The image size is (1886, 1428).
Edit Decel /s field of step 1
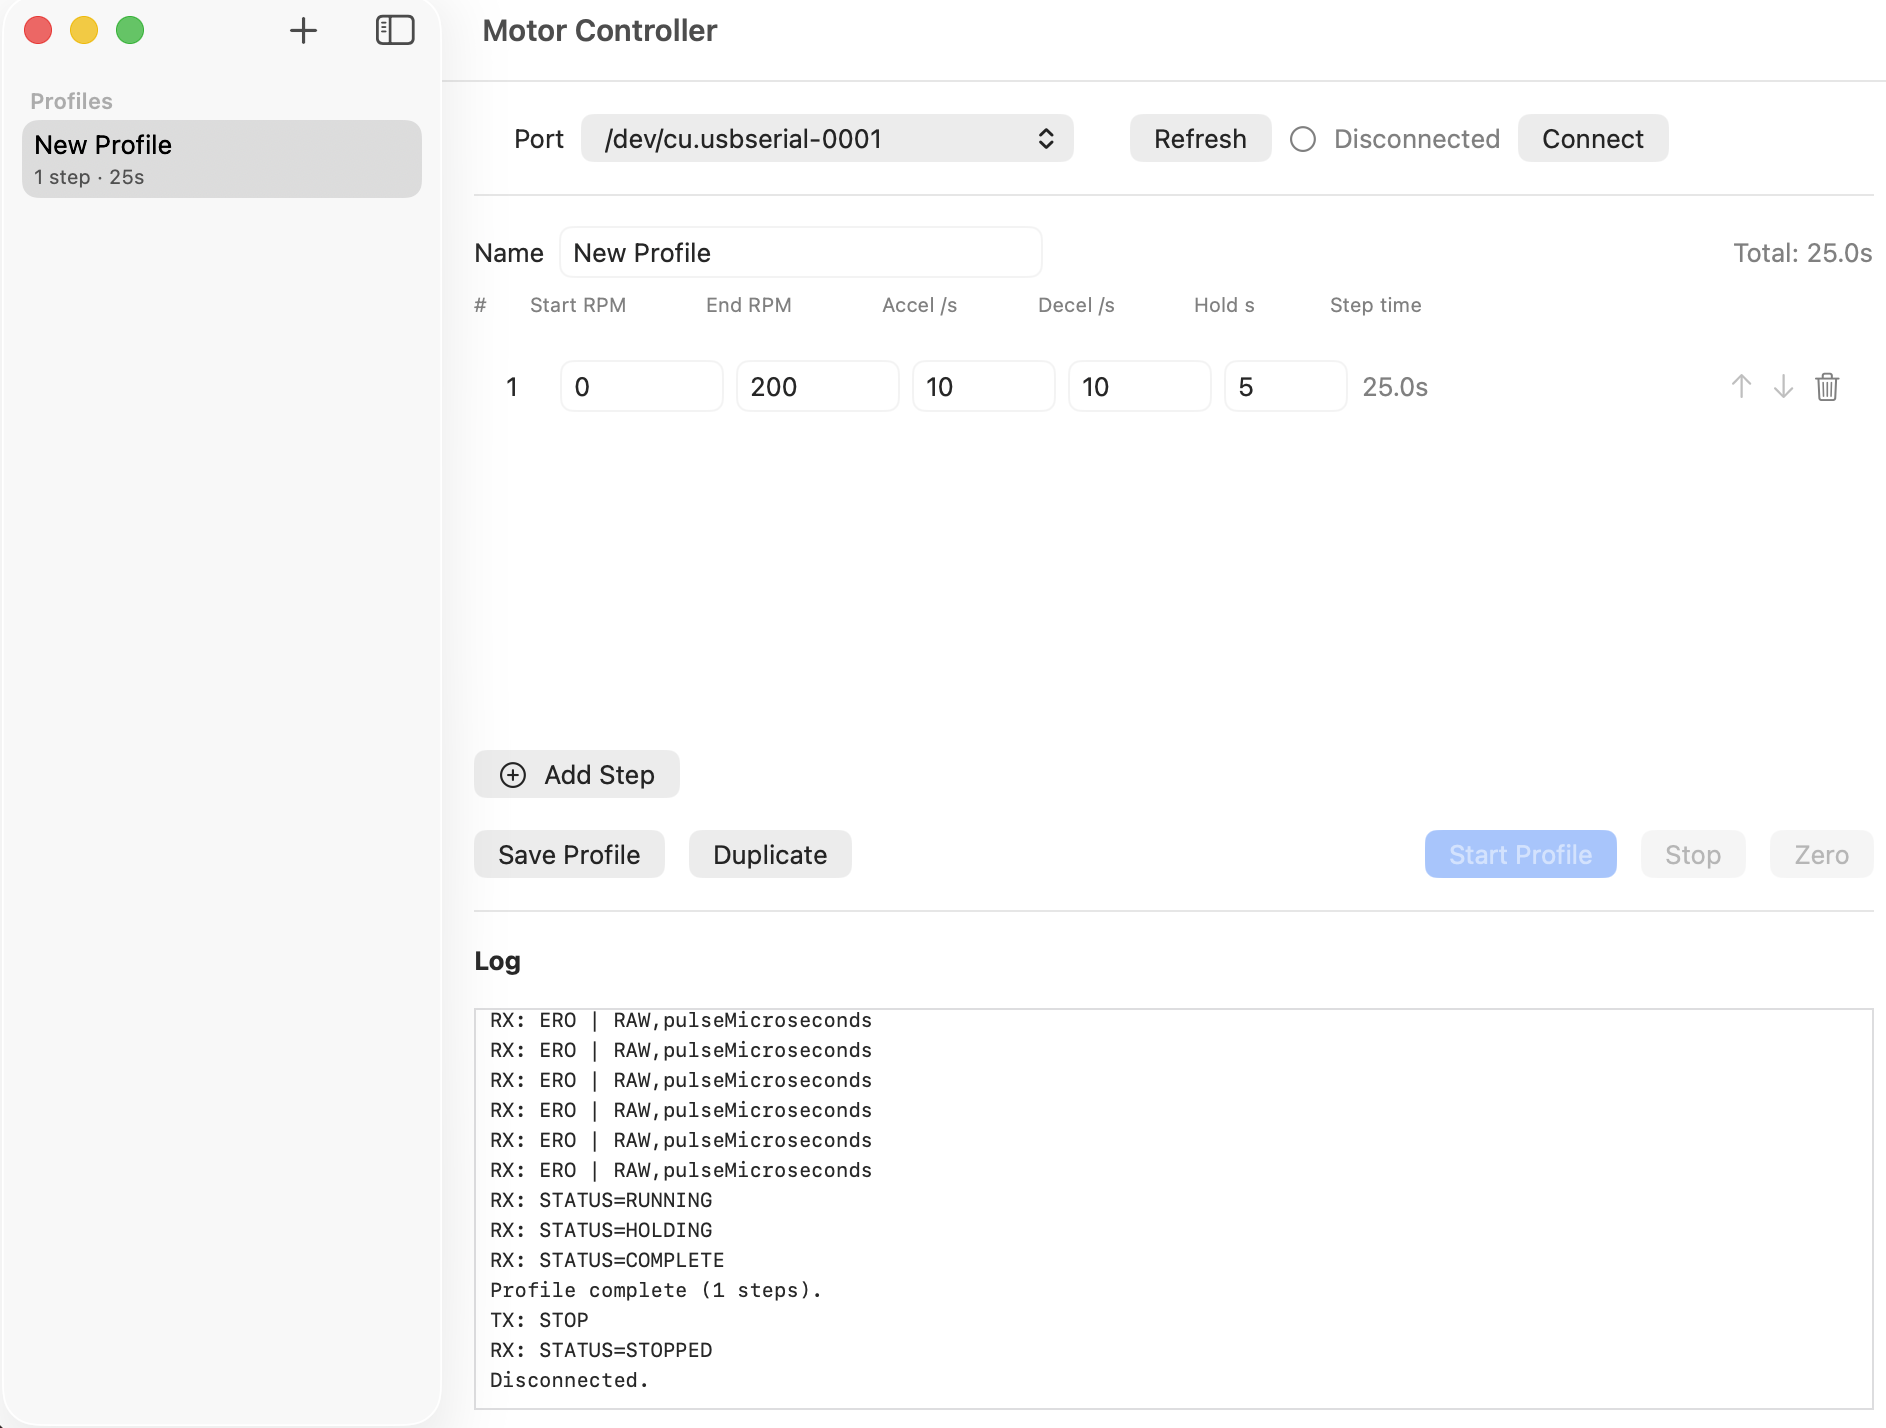pos(1139,386)
